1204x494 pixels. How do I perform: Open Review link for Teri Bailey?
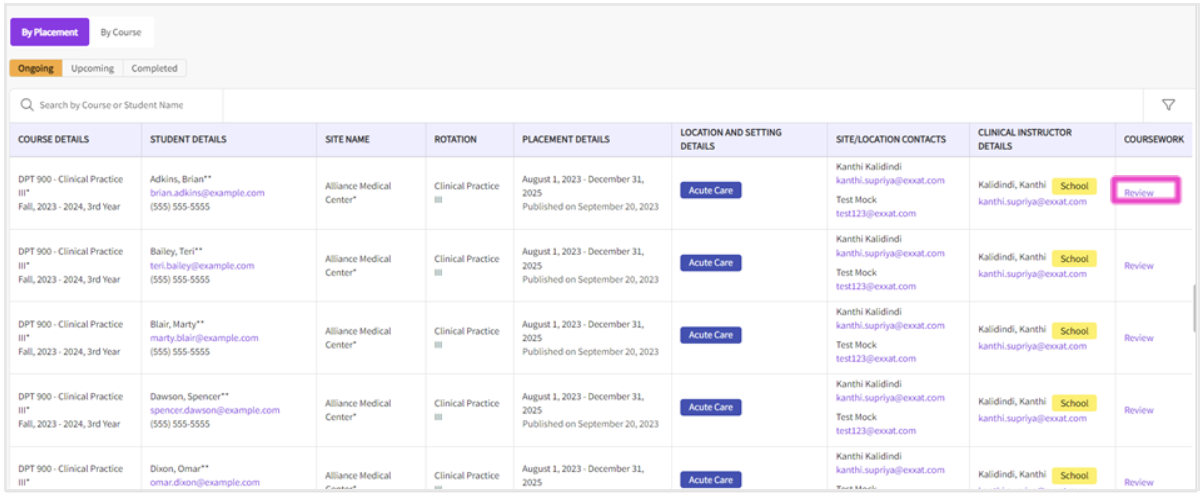click(1138, 266)
